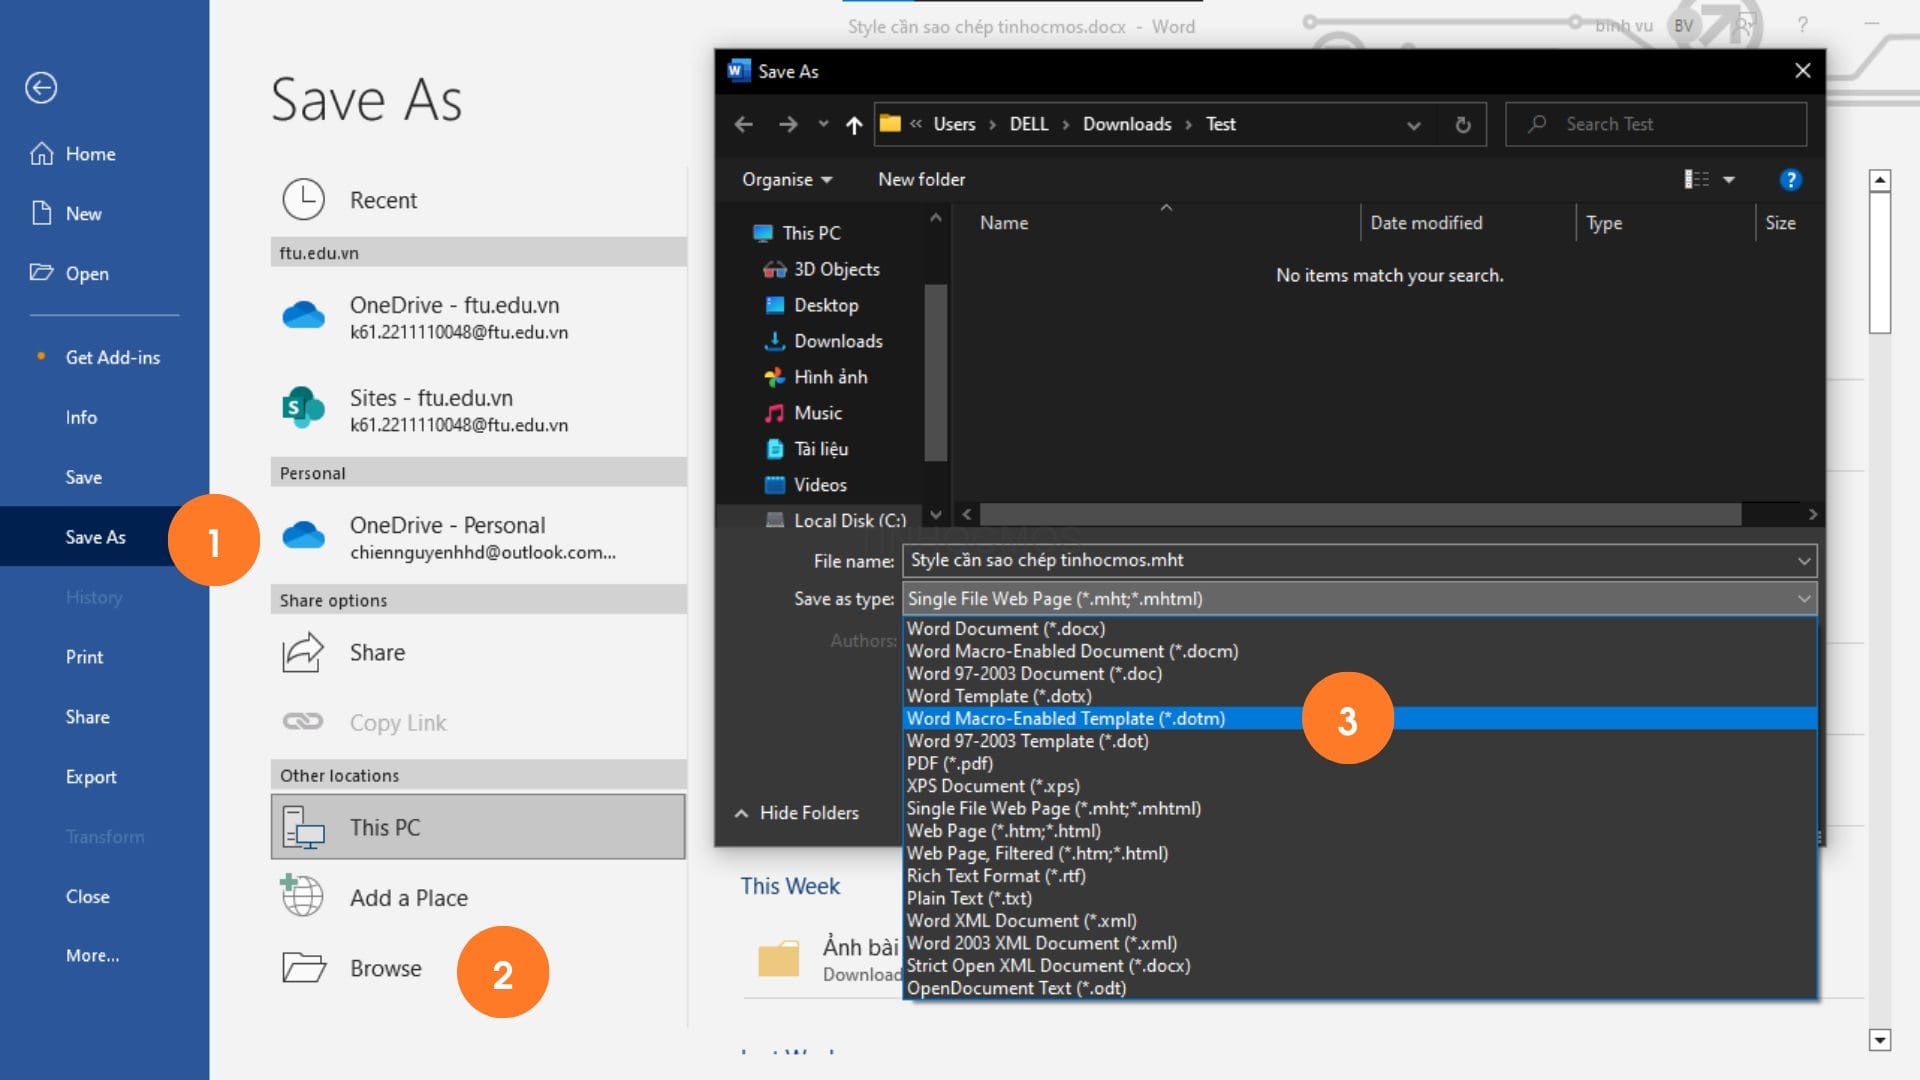Click Downloads in the address breadcrumb
This screenshot has height=1080, width=1920.
click(x=1127, y=124)
